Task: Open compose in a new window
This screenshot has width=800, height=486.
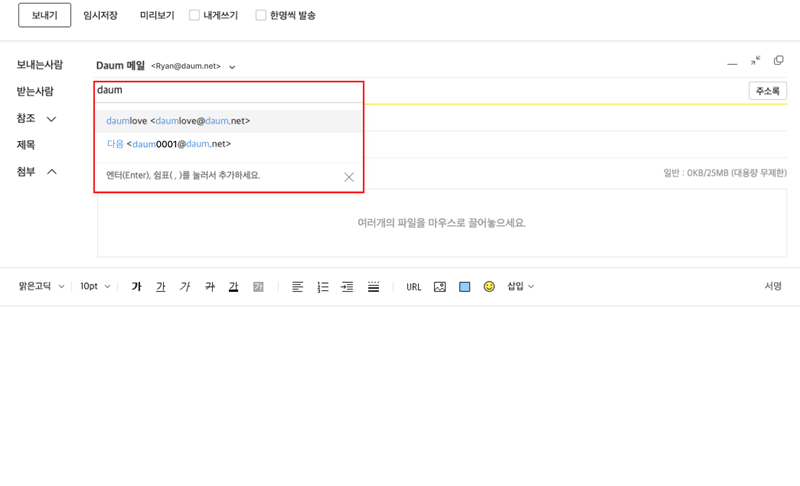Action: click(779, 60)
